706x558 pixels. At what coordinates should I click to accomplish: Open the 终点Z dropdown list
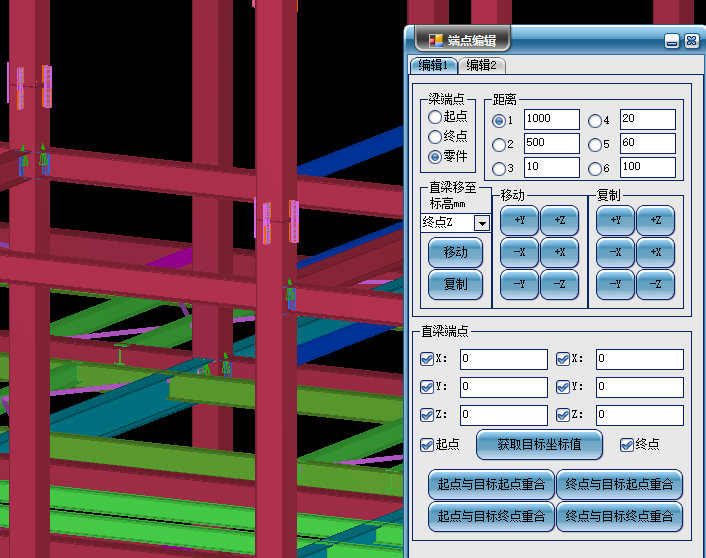(x=482, y=223)
